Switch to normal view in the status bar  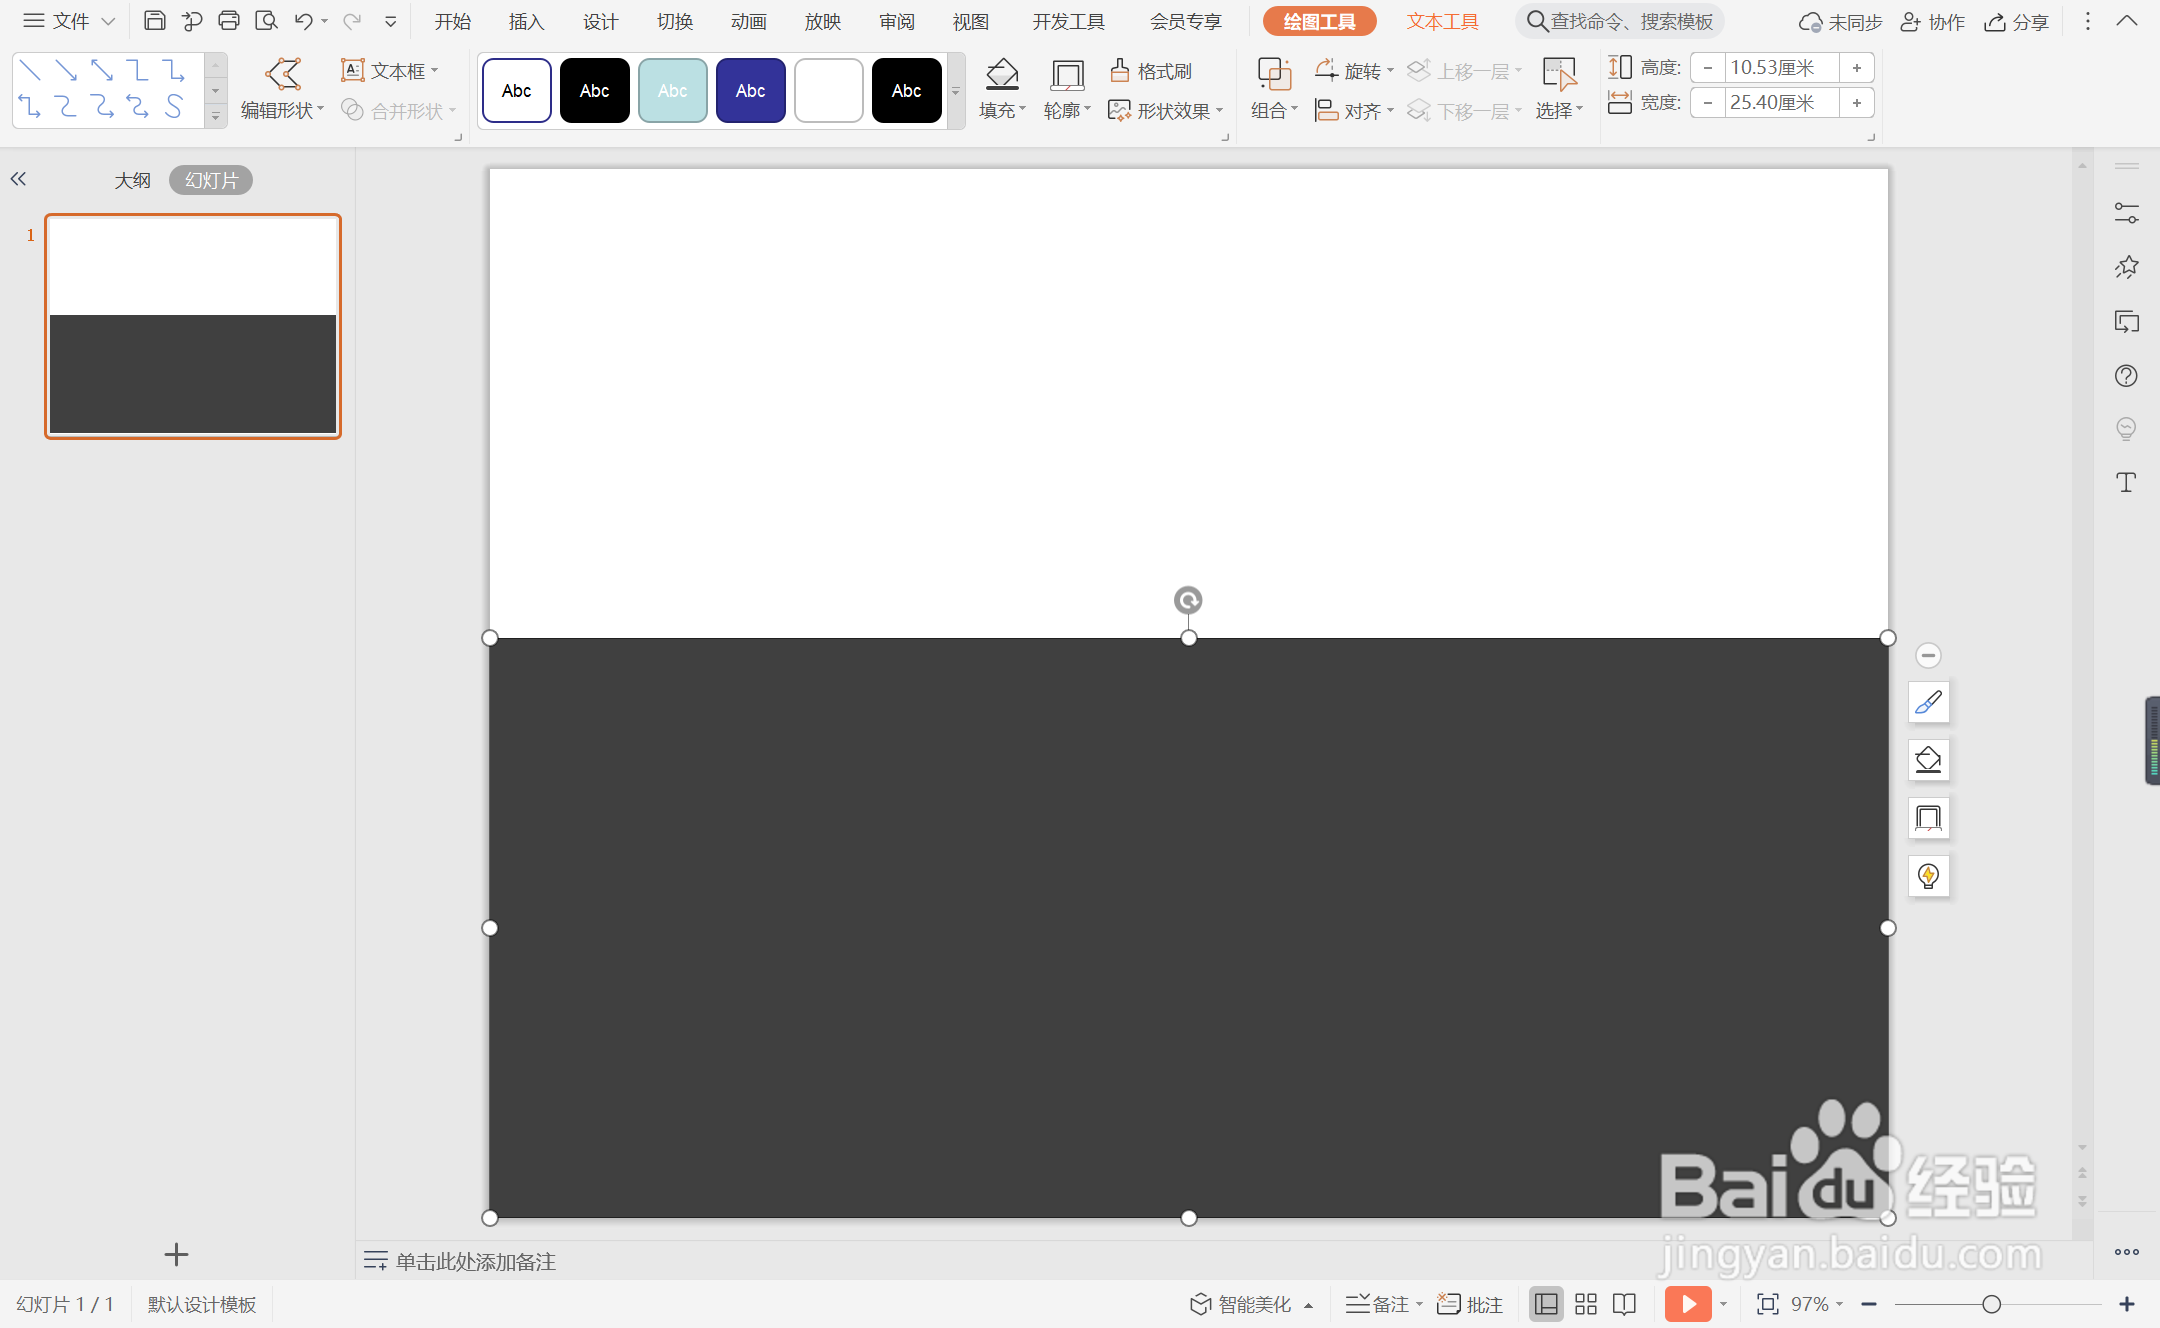[x=1546, y=1304]
